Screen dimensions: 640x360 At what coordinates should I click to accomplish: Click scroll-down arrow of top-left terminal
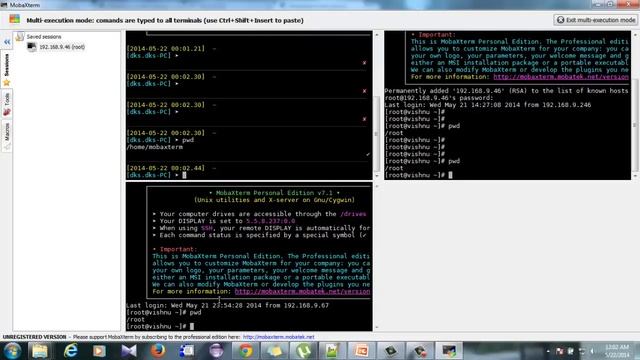[x=376, y=176]
